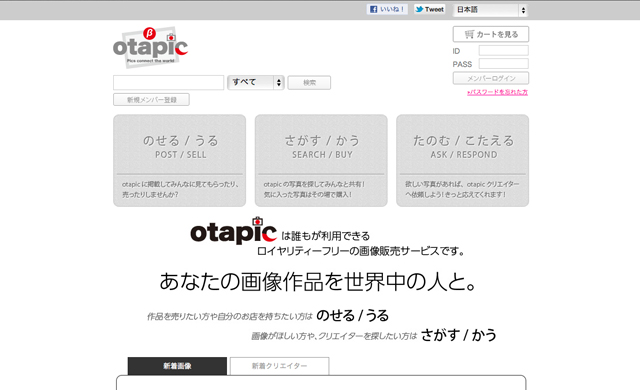This screenshot has height=390, width=640.
Task: Click the 新規メンバー登録 registration button
Action: 151,100
